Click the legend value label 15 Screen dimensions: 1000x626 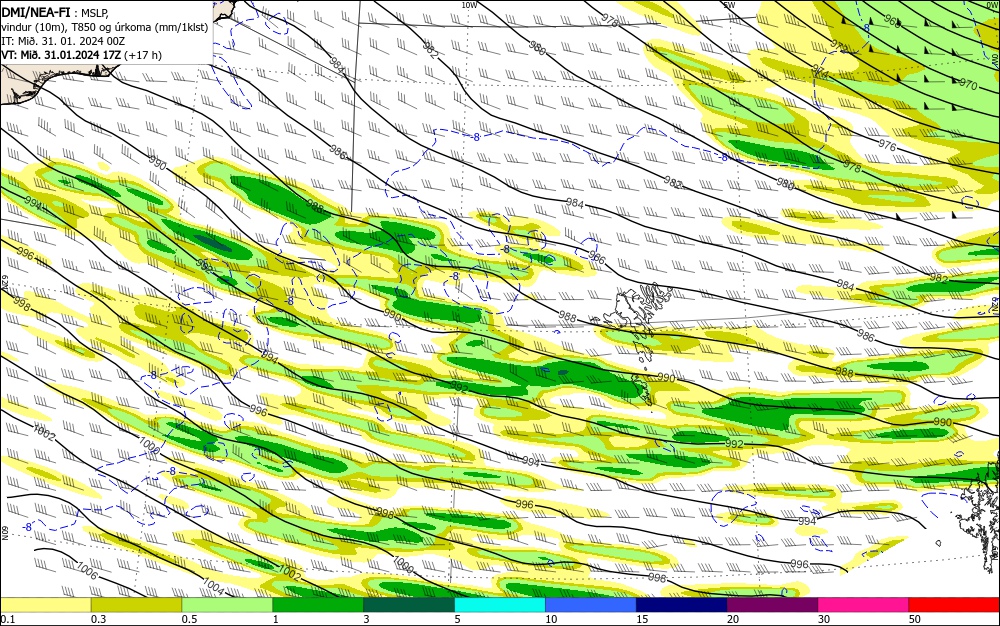(642, 619)
